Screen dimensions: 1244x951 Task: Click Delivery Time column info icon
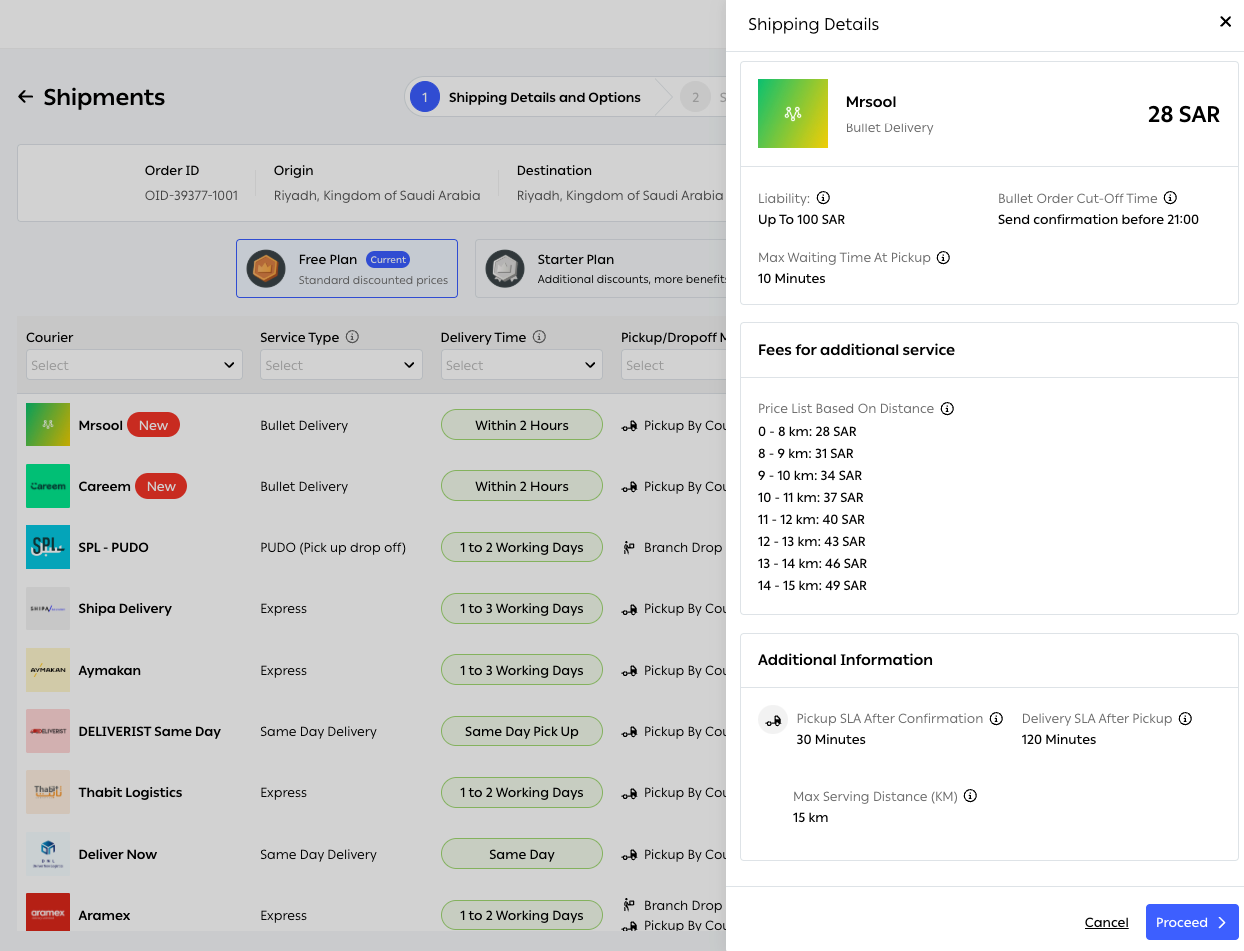click(539, 337)
